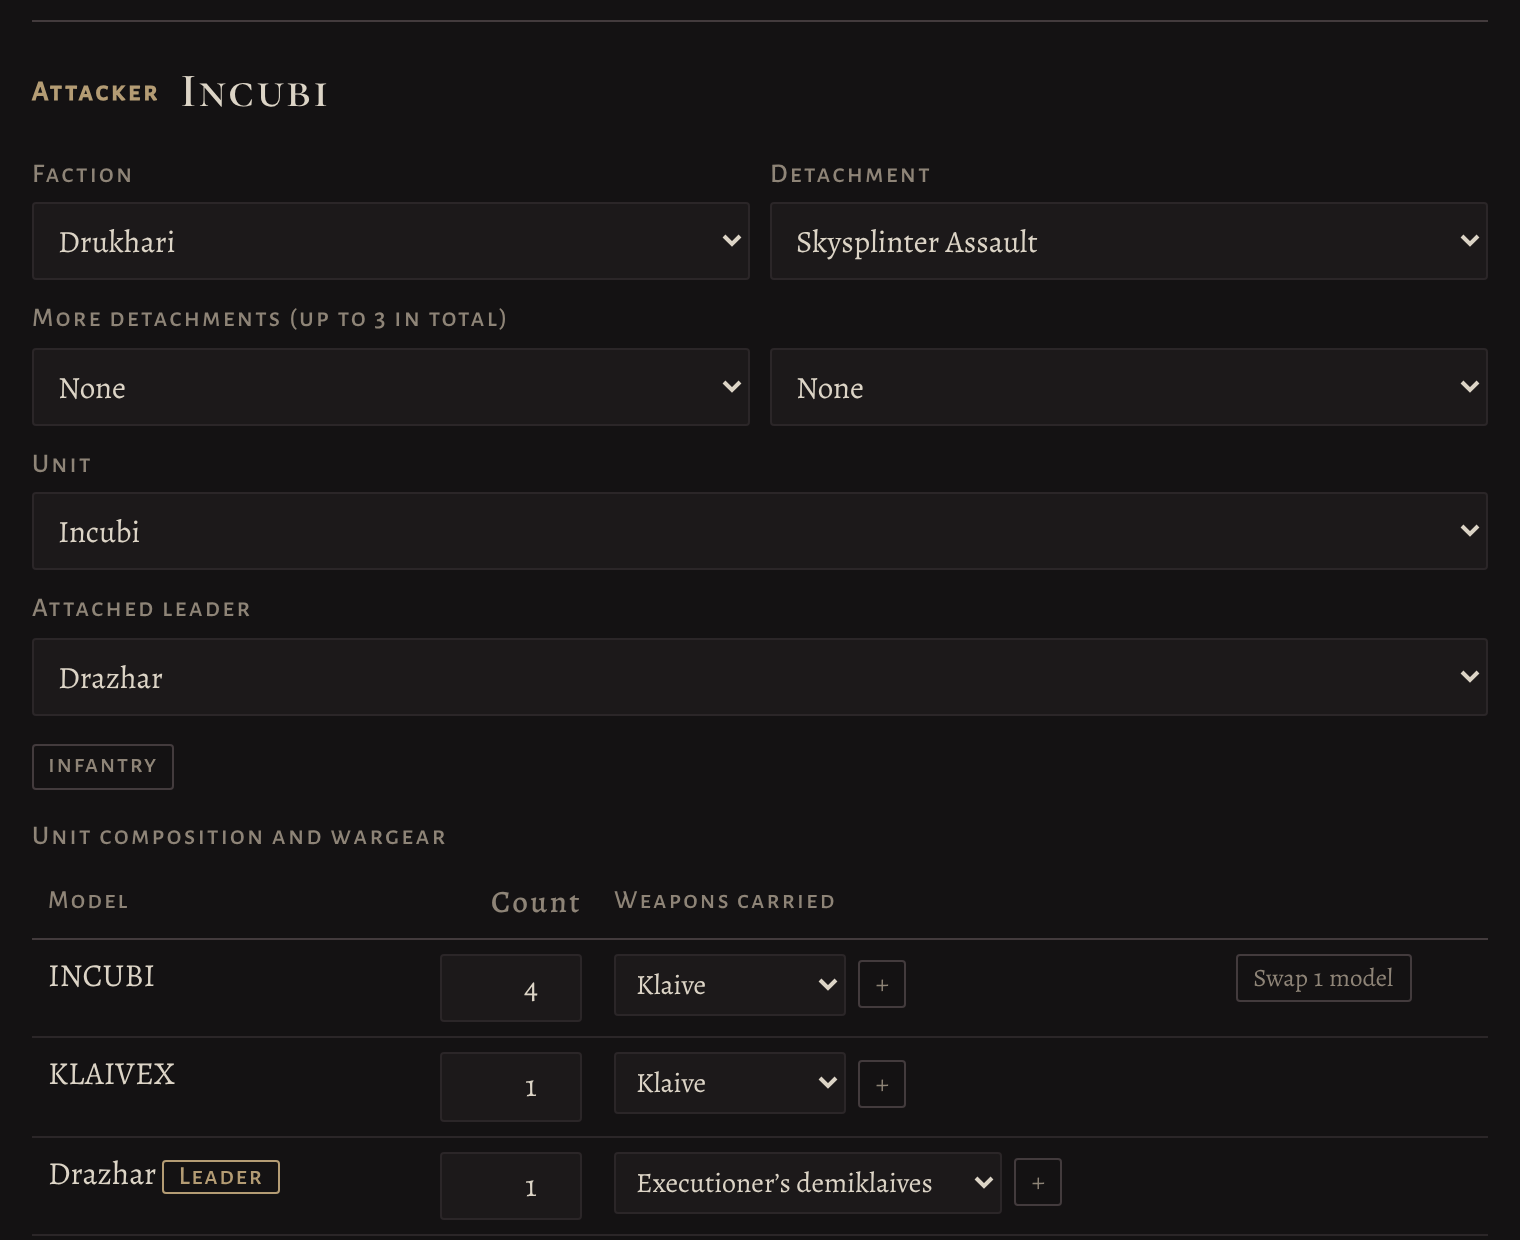The width and height of the screenshot is (1520, 1240).
Task: Click the INCUBI model name in the table
Action: tap(102, 976)
